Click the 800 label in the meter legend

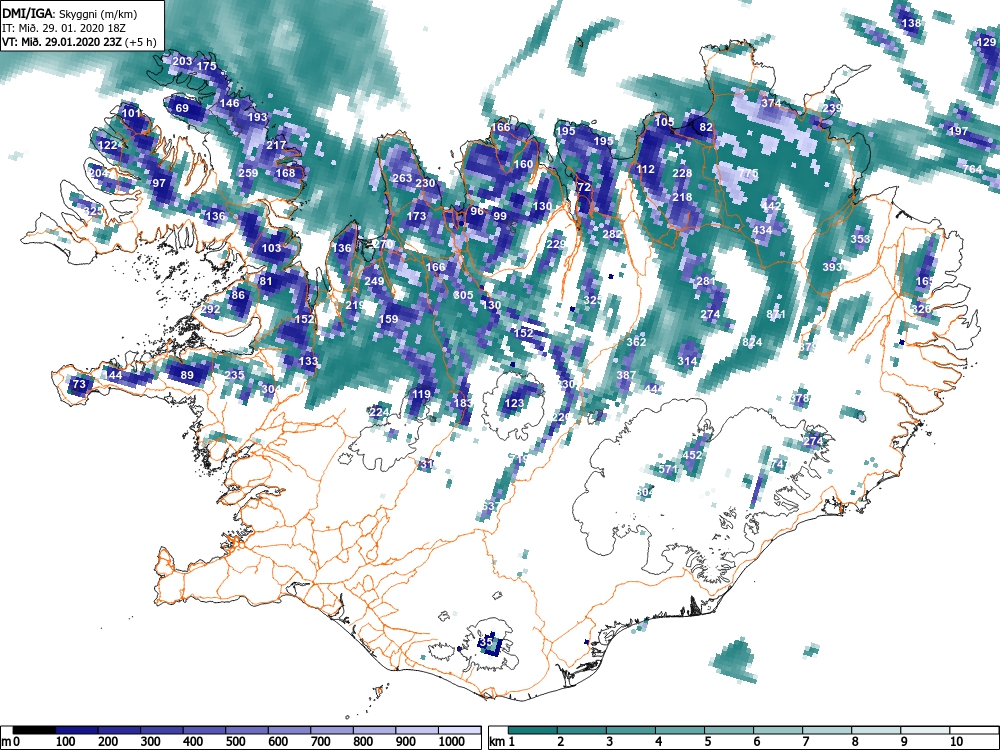point(363,742)
